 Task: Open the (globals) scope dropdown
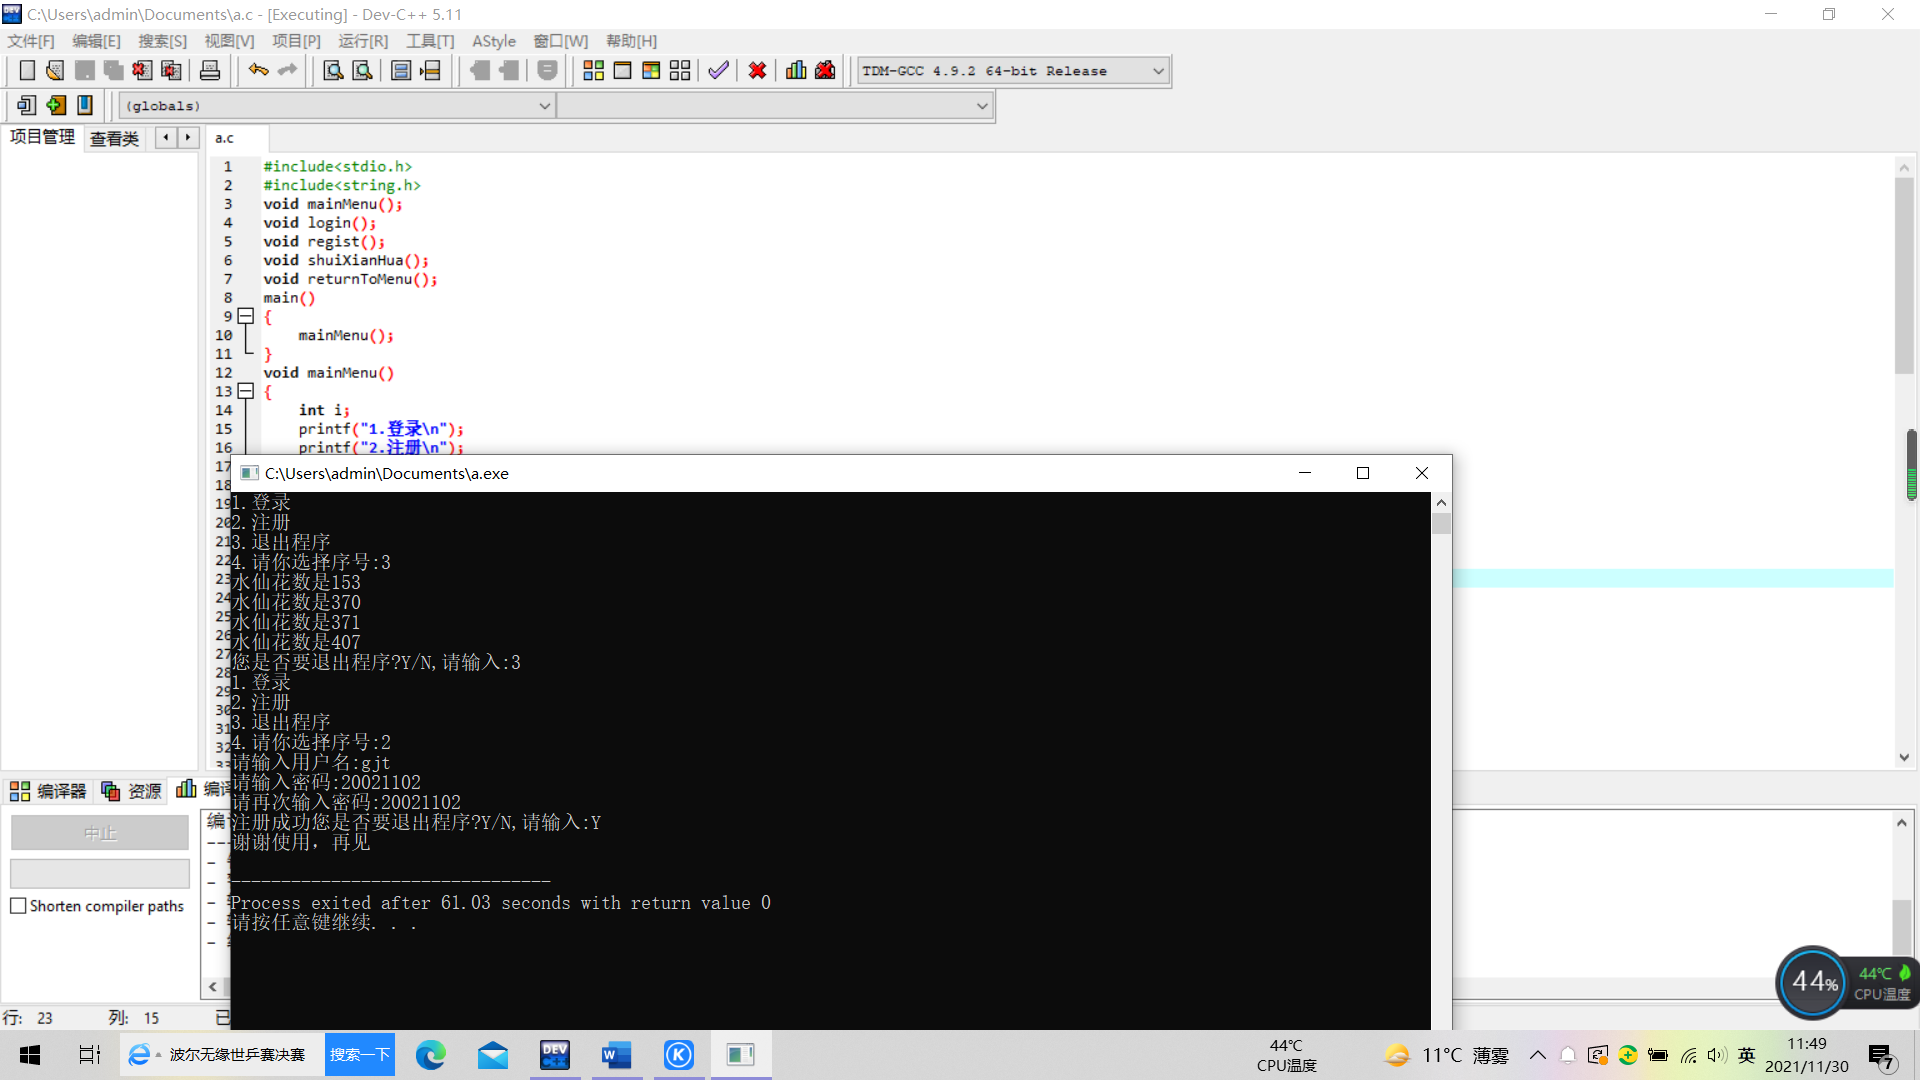point(544,106)
